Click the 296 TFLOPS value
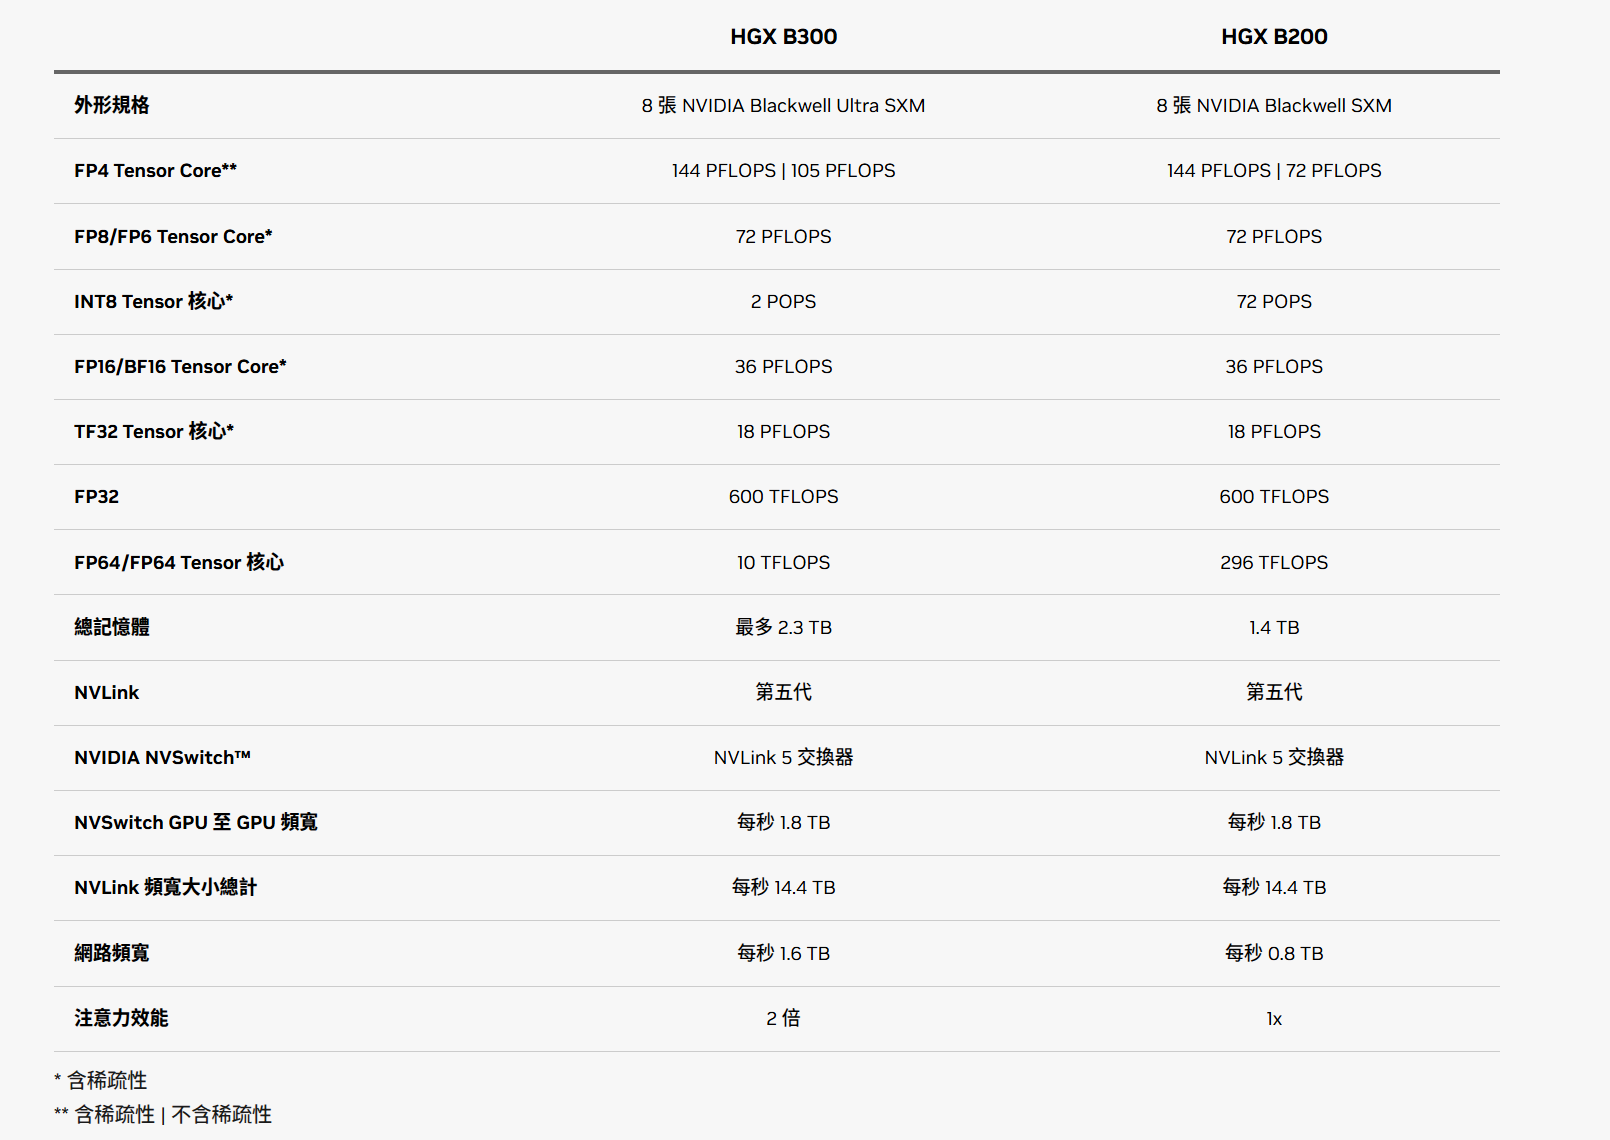This screenshot has height=1140, width=1610. [1273, 563]
